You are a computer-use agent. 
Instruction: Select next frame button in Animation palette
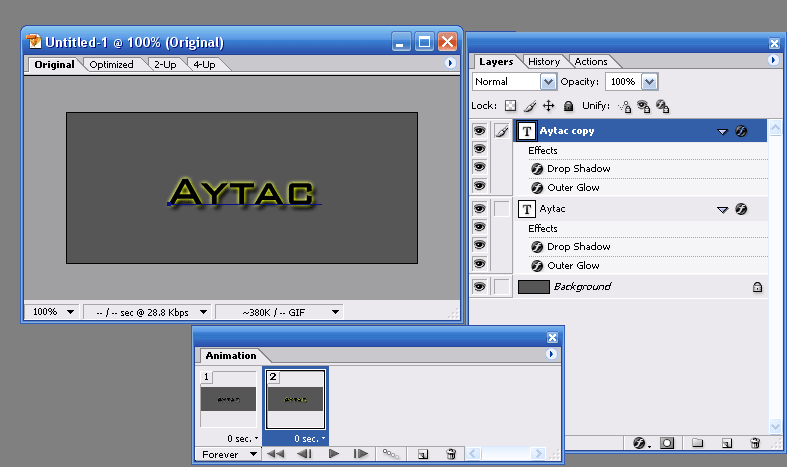click(360, 454)
